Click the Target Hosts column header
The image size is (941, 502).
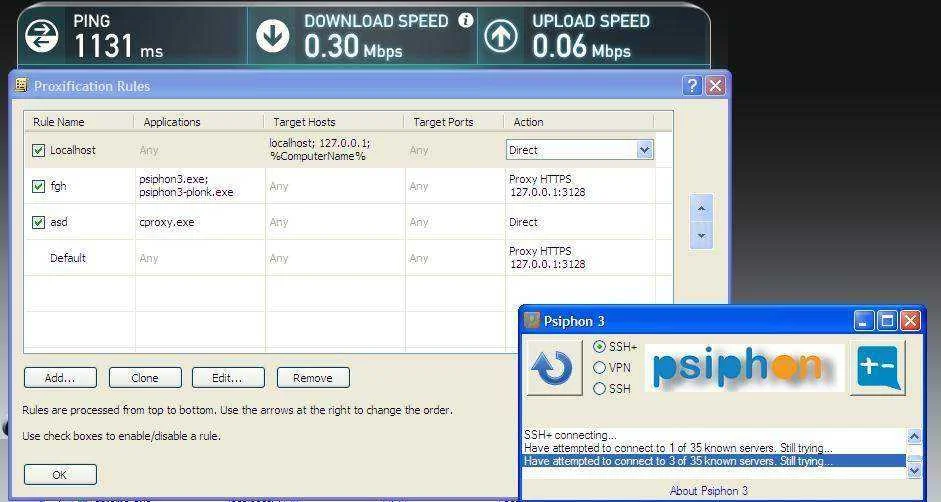(334, 121)
